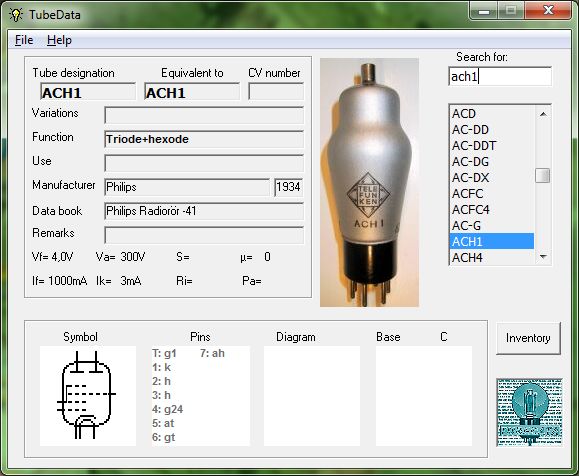Select AC-DDT in the tube list
Image resolution: width=579 pixels, height=476 pixels.
pos(492,145)
